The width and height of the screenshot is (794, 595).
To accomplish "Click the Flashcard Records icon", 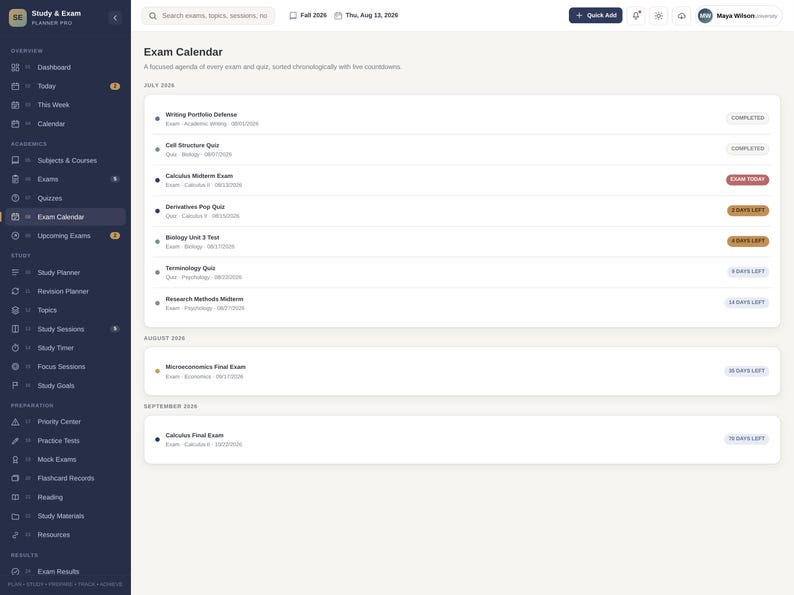I will pos(15,478).
